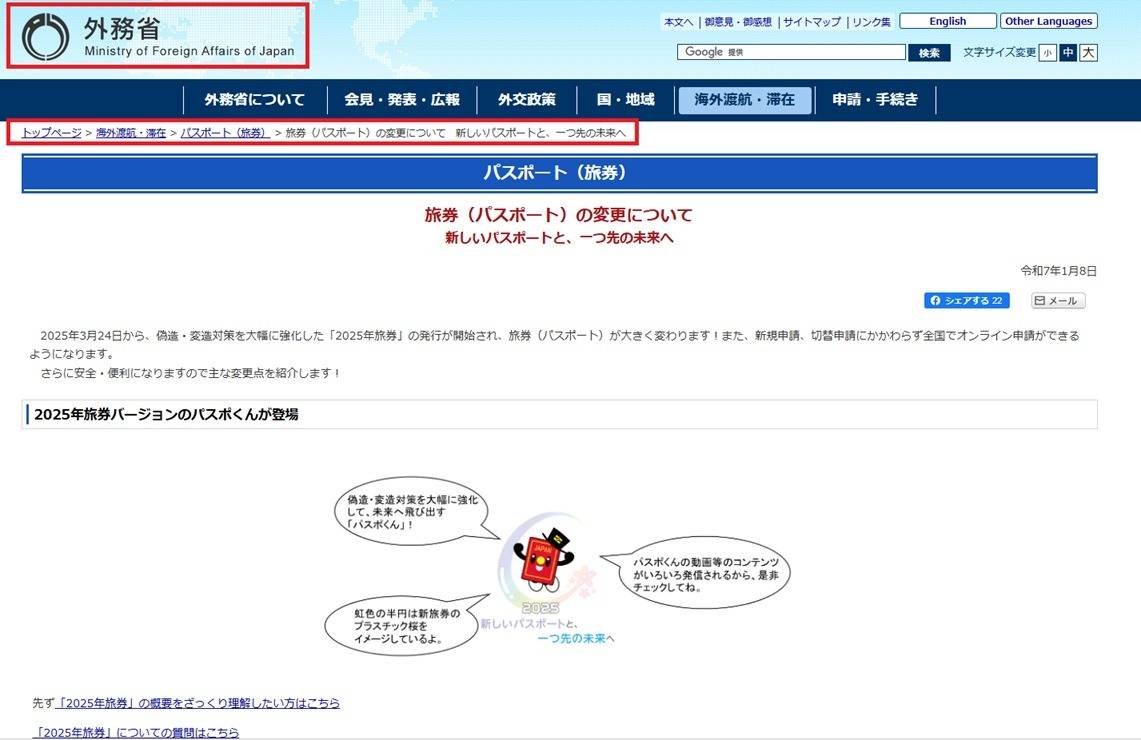
Task: Open the 申請・手続き navigation item
Action: 875,100
